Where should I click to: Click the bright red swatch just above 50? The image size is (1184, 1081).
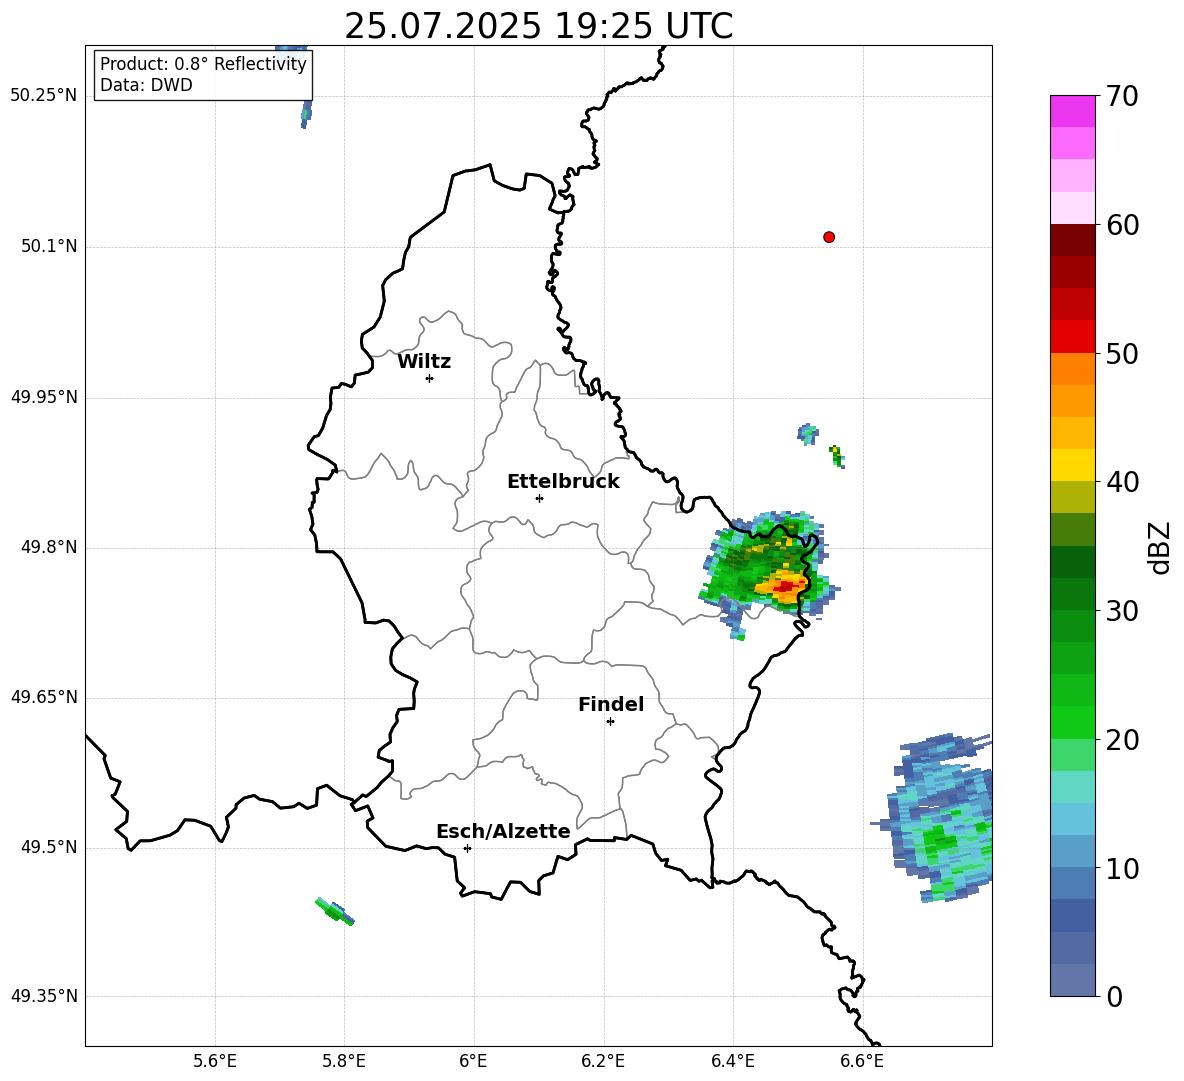(1072, 337)
